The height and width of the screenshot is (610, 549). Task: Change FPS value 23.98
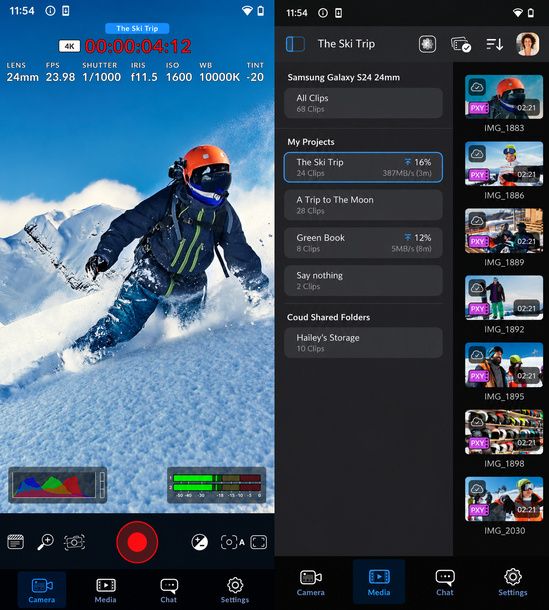pyautogui.click(x=60, y=77)
